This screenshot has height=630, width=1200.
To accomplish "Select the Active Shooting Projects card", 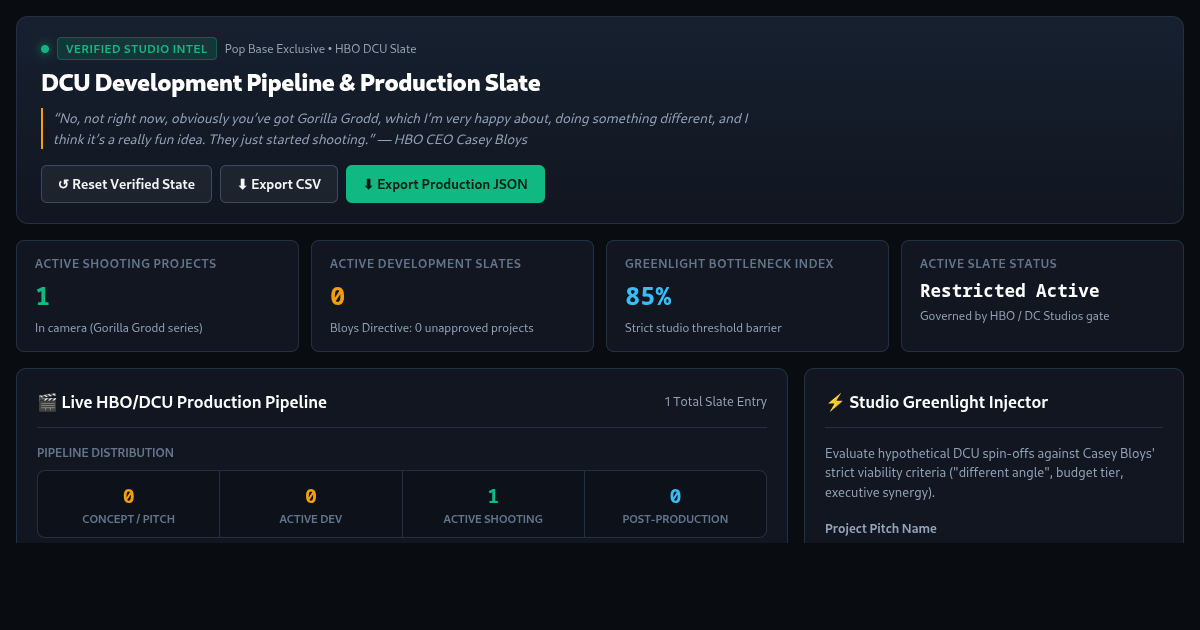I will click(x=157, y=296).
